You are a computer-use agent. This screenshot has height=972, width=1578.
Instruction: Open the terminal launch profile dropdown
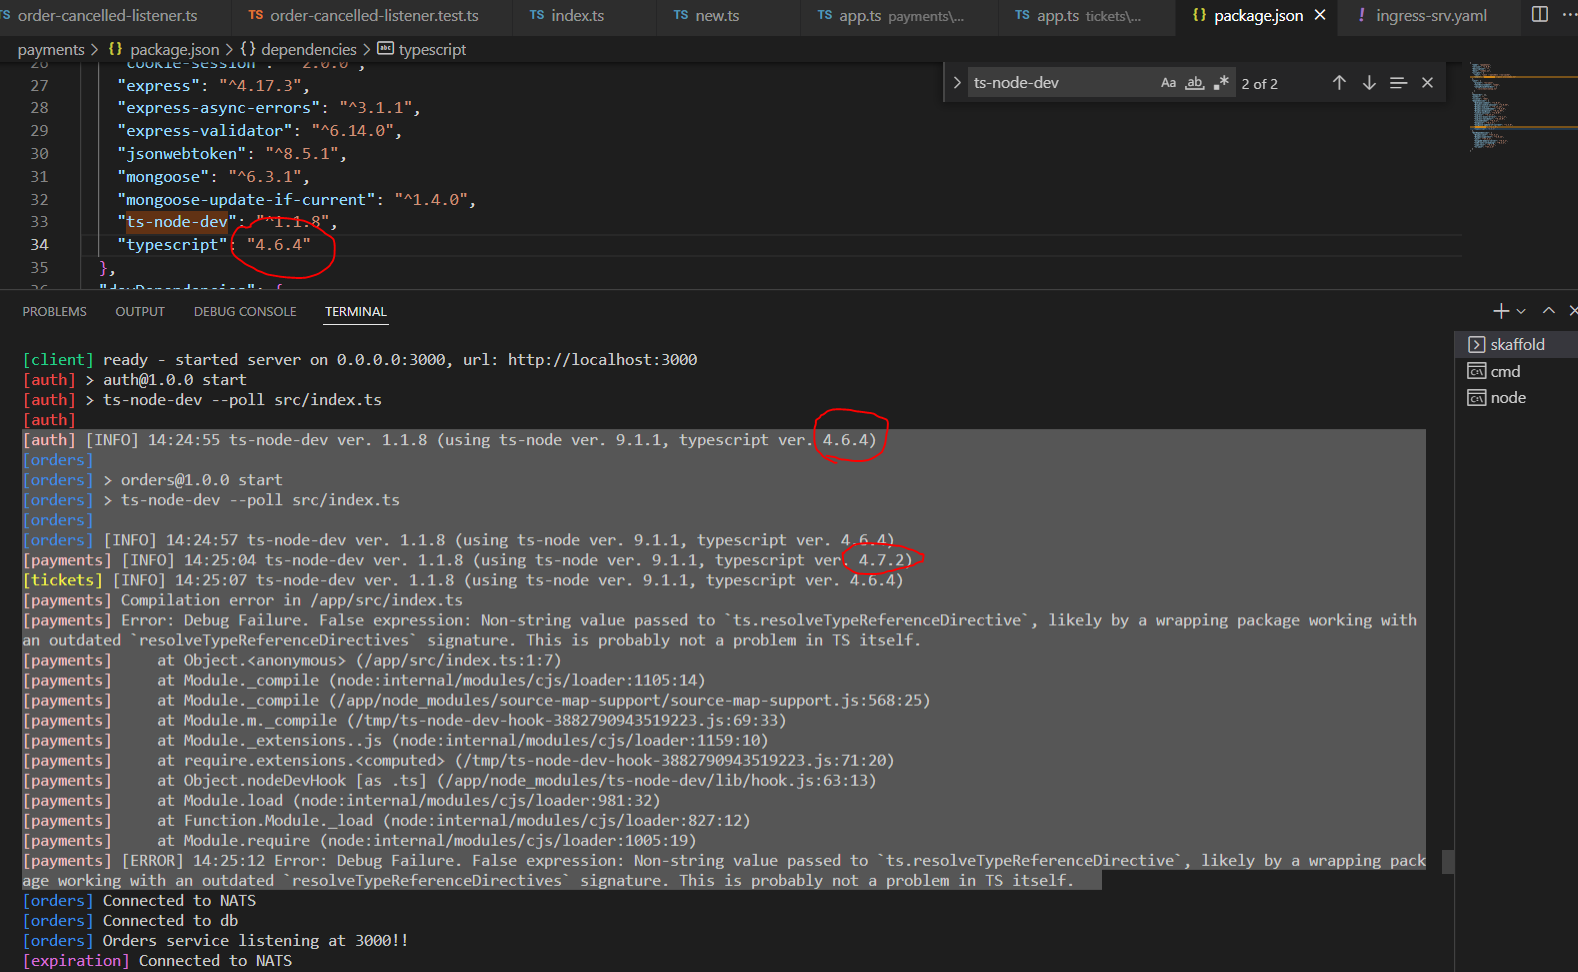point(1521,311)
